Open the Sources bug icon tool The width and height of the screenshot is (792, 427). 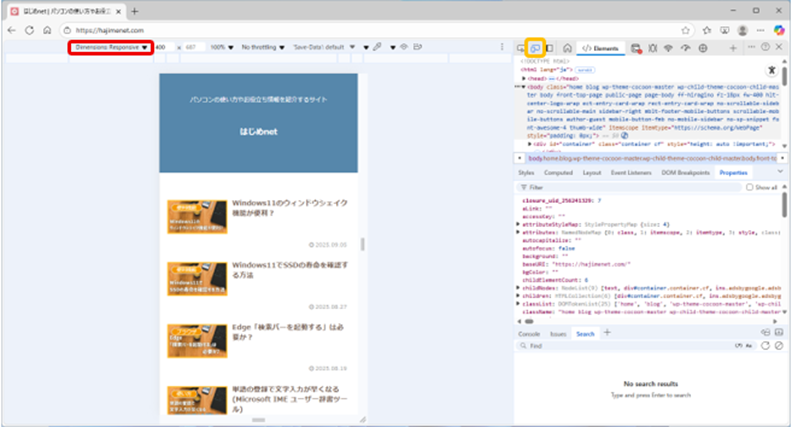tap(653, 48)
